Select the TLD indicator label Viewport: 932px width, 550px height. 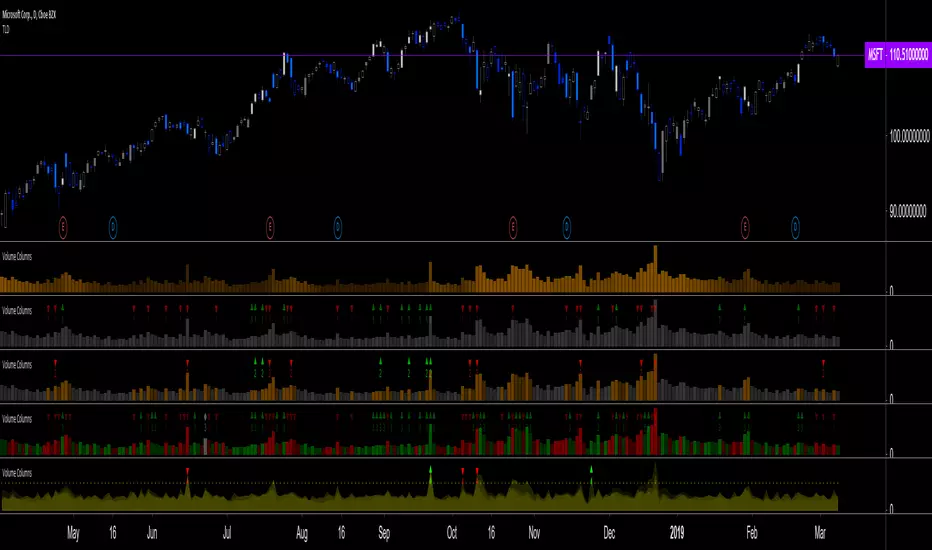pos(5,29)
